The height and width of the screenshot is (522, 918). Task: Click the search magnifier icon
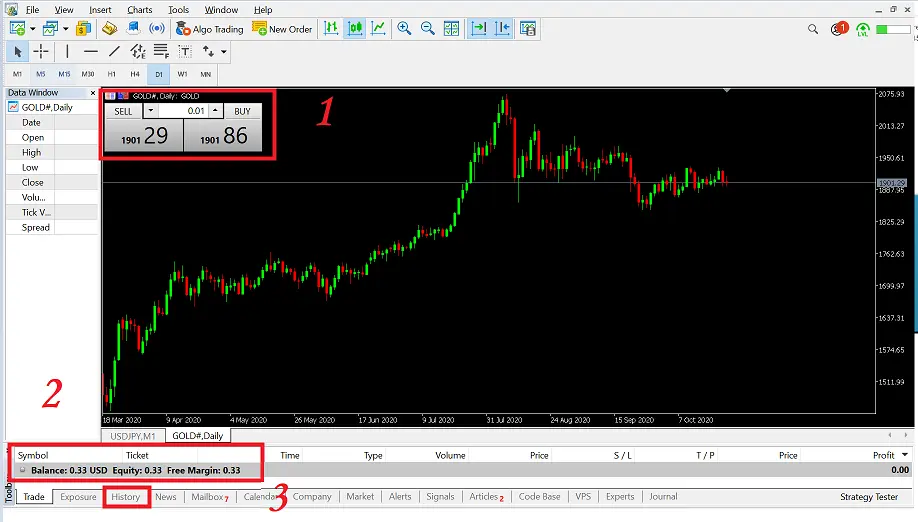(x=813, y=29)
